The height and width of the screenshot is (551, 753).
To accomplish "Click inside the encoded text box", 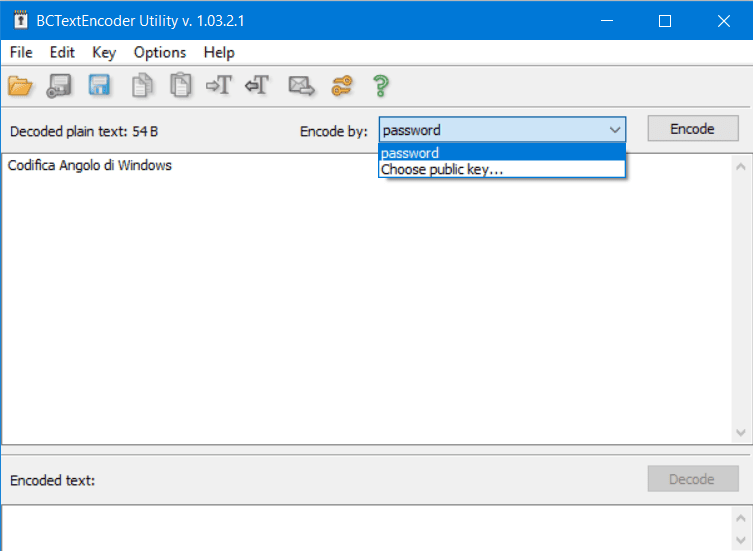I will (367, 528).
